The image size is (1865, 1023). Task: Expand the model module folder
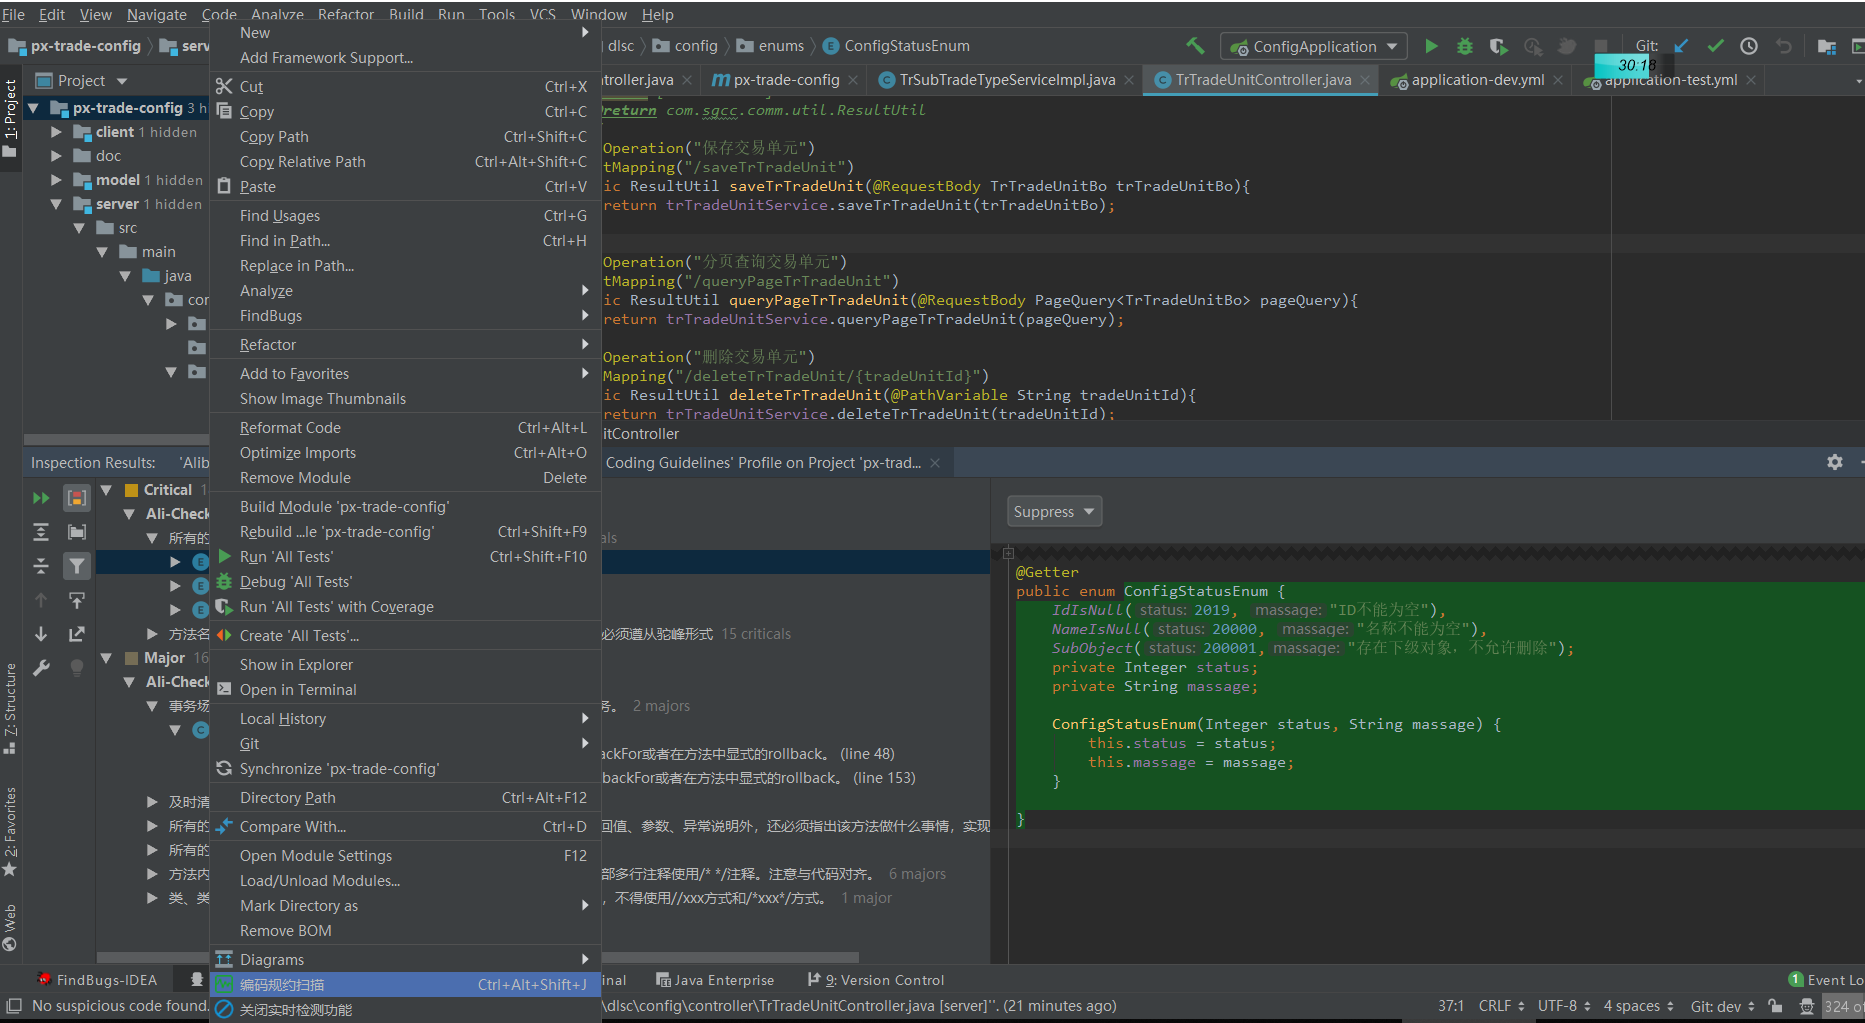[x=56, y=180]
